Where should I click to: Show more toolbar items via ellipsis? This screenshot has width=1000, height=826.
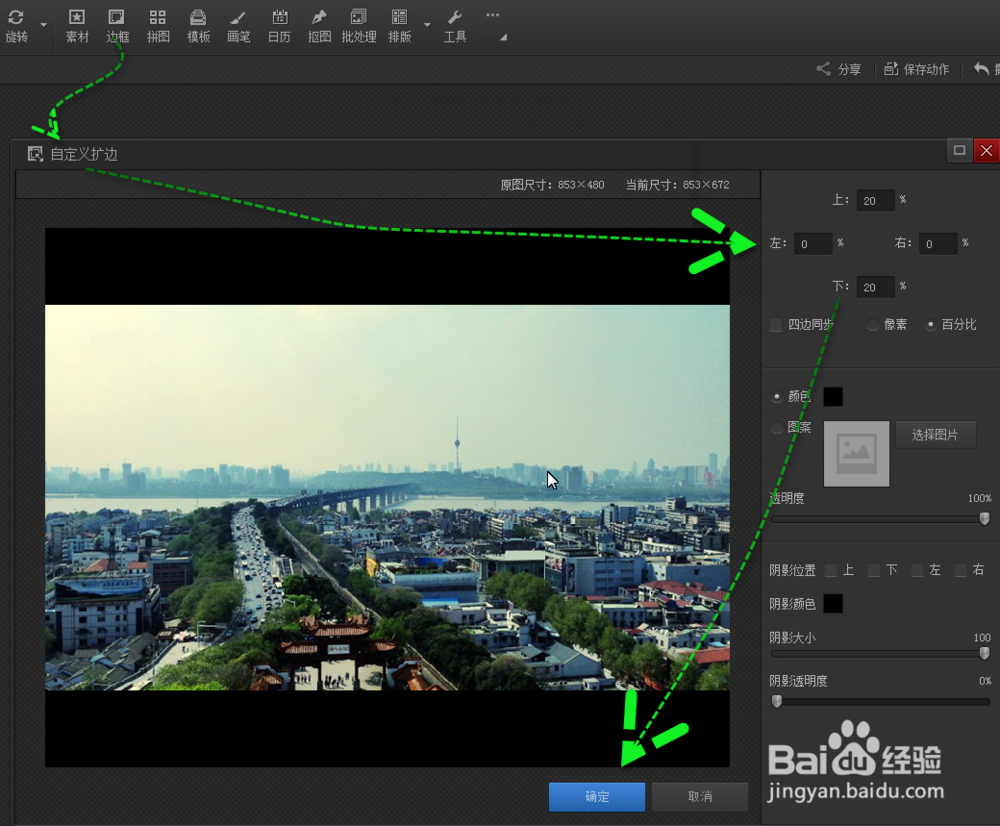point(492,15)
